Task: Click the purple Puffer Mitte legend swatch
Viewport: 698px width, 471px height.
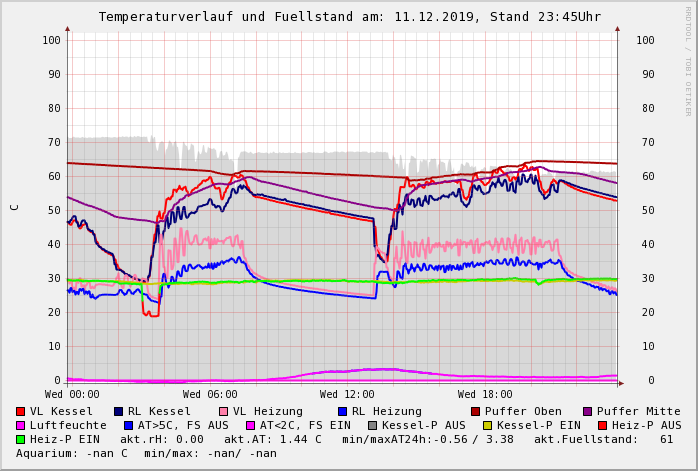Action: [x=587, y=411]
